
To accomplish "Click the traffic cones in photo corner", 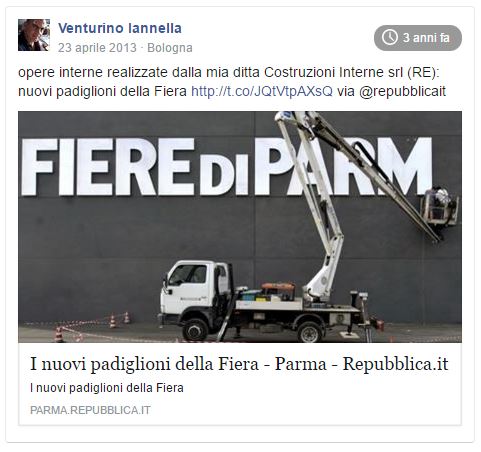I will pyautogui.click(x=92, y=327).
